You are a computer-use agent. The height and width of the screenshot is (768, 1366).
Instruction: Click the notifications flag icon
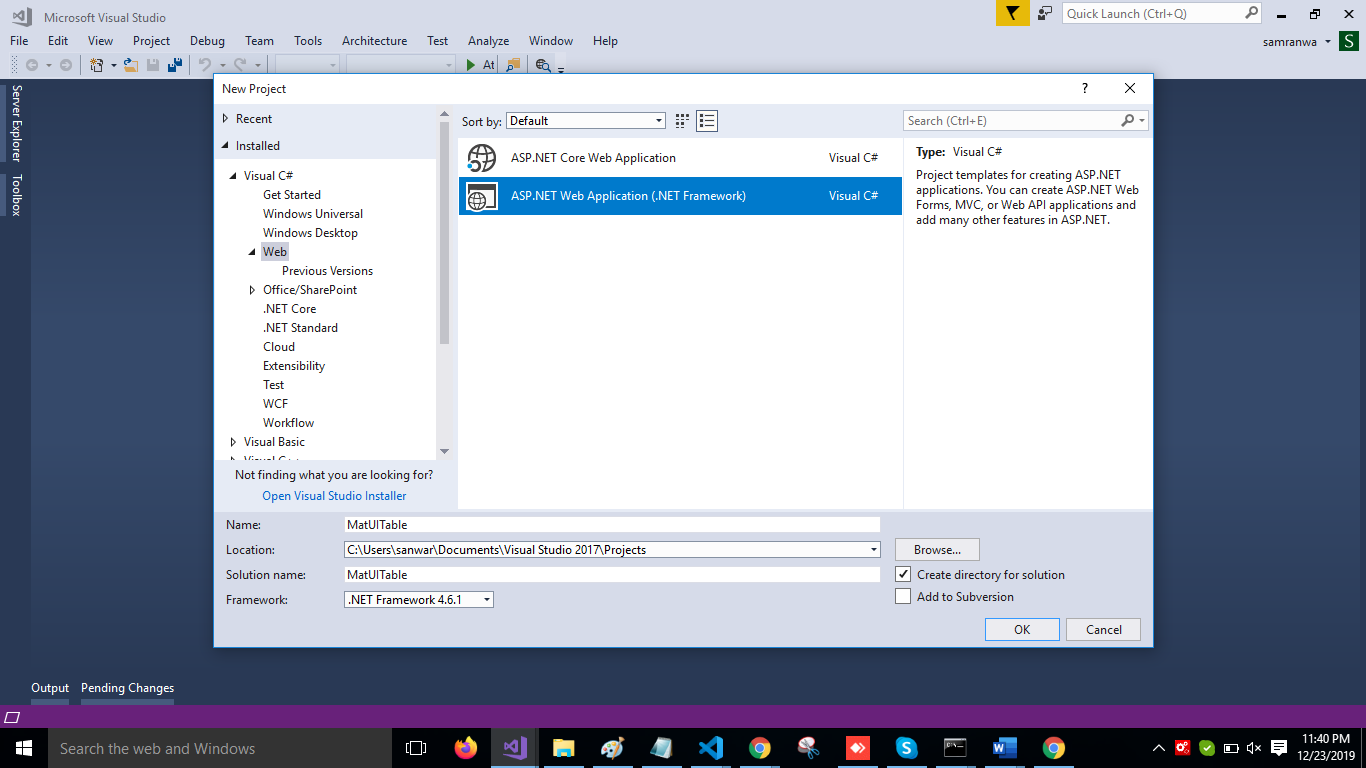click(1012, 13)
